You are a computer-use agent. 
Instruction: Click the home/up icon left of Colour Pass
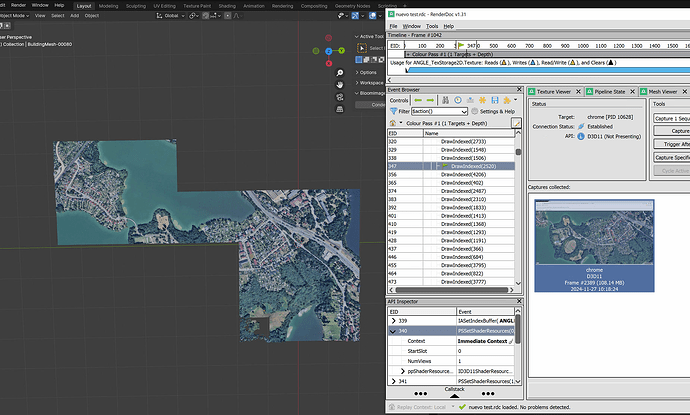[393, 123]
